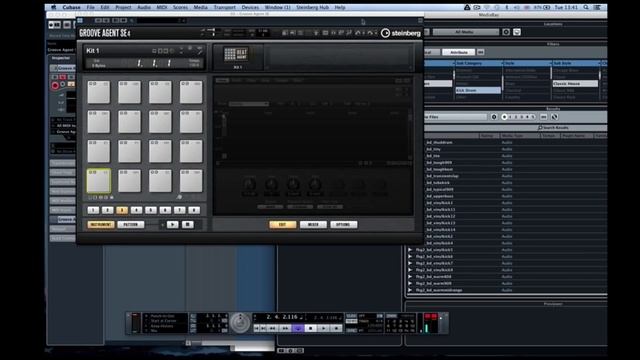Select pad group 1 button
Image resolution: width=640 pixels, height=360 pixels.
pyautogui.click(x=93, y=210)
